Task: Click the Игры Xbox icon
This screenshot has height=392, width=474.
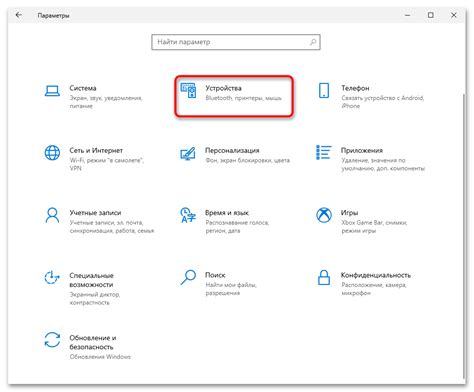Action: 324,215
